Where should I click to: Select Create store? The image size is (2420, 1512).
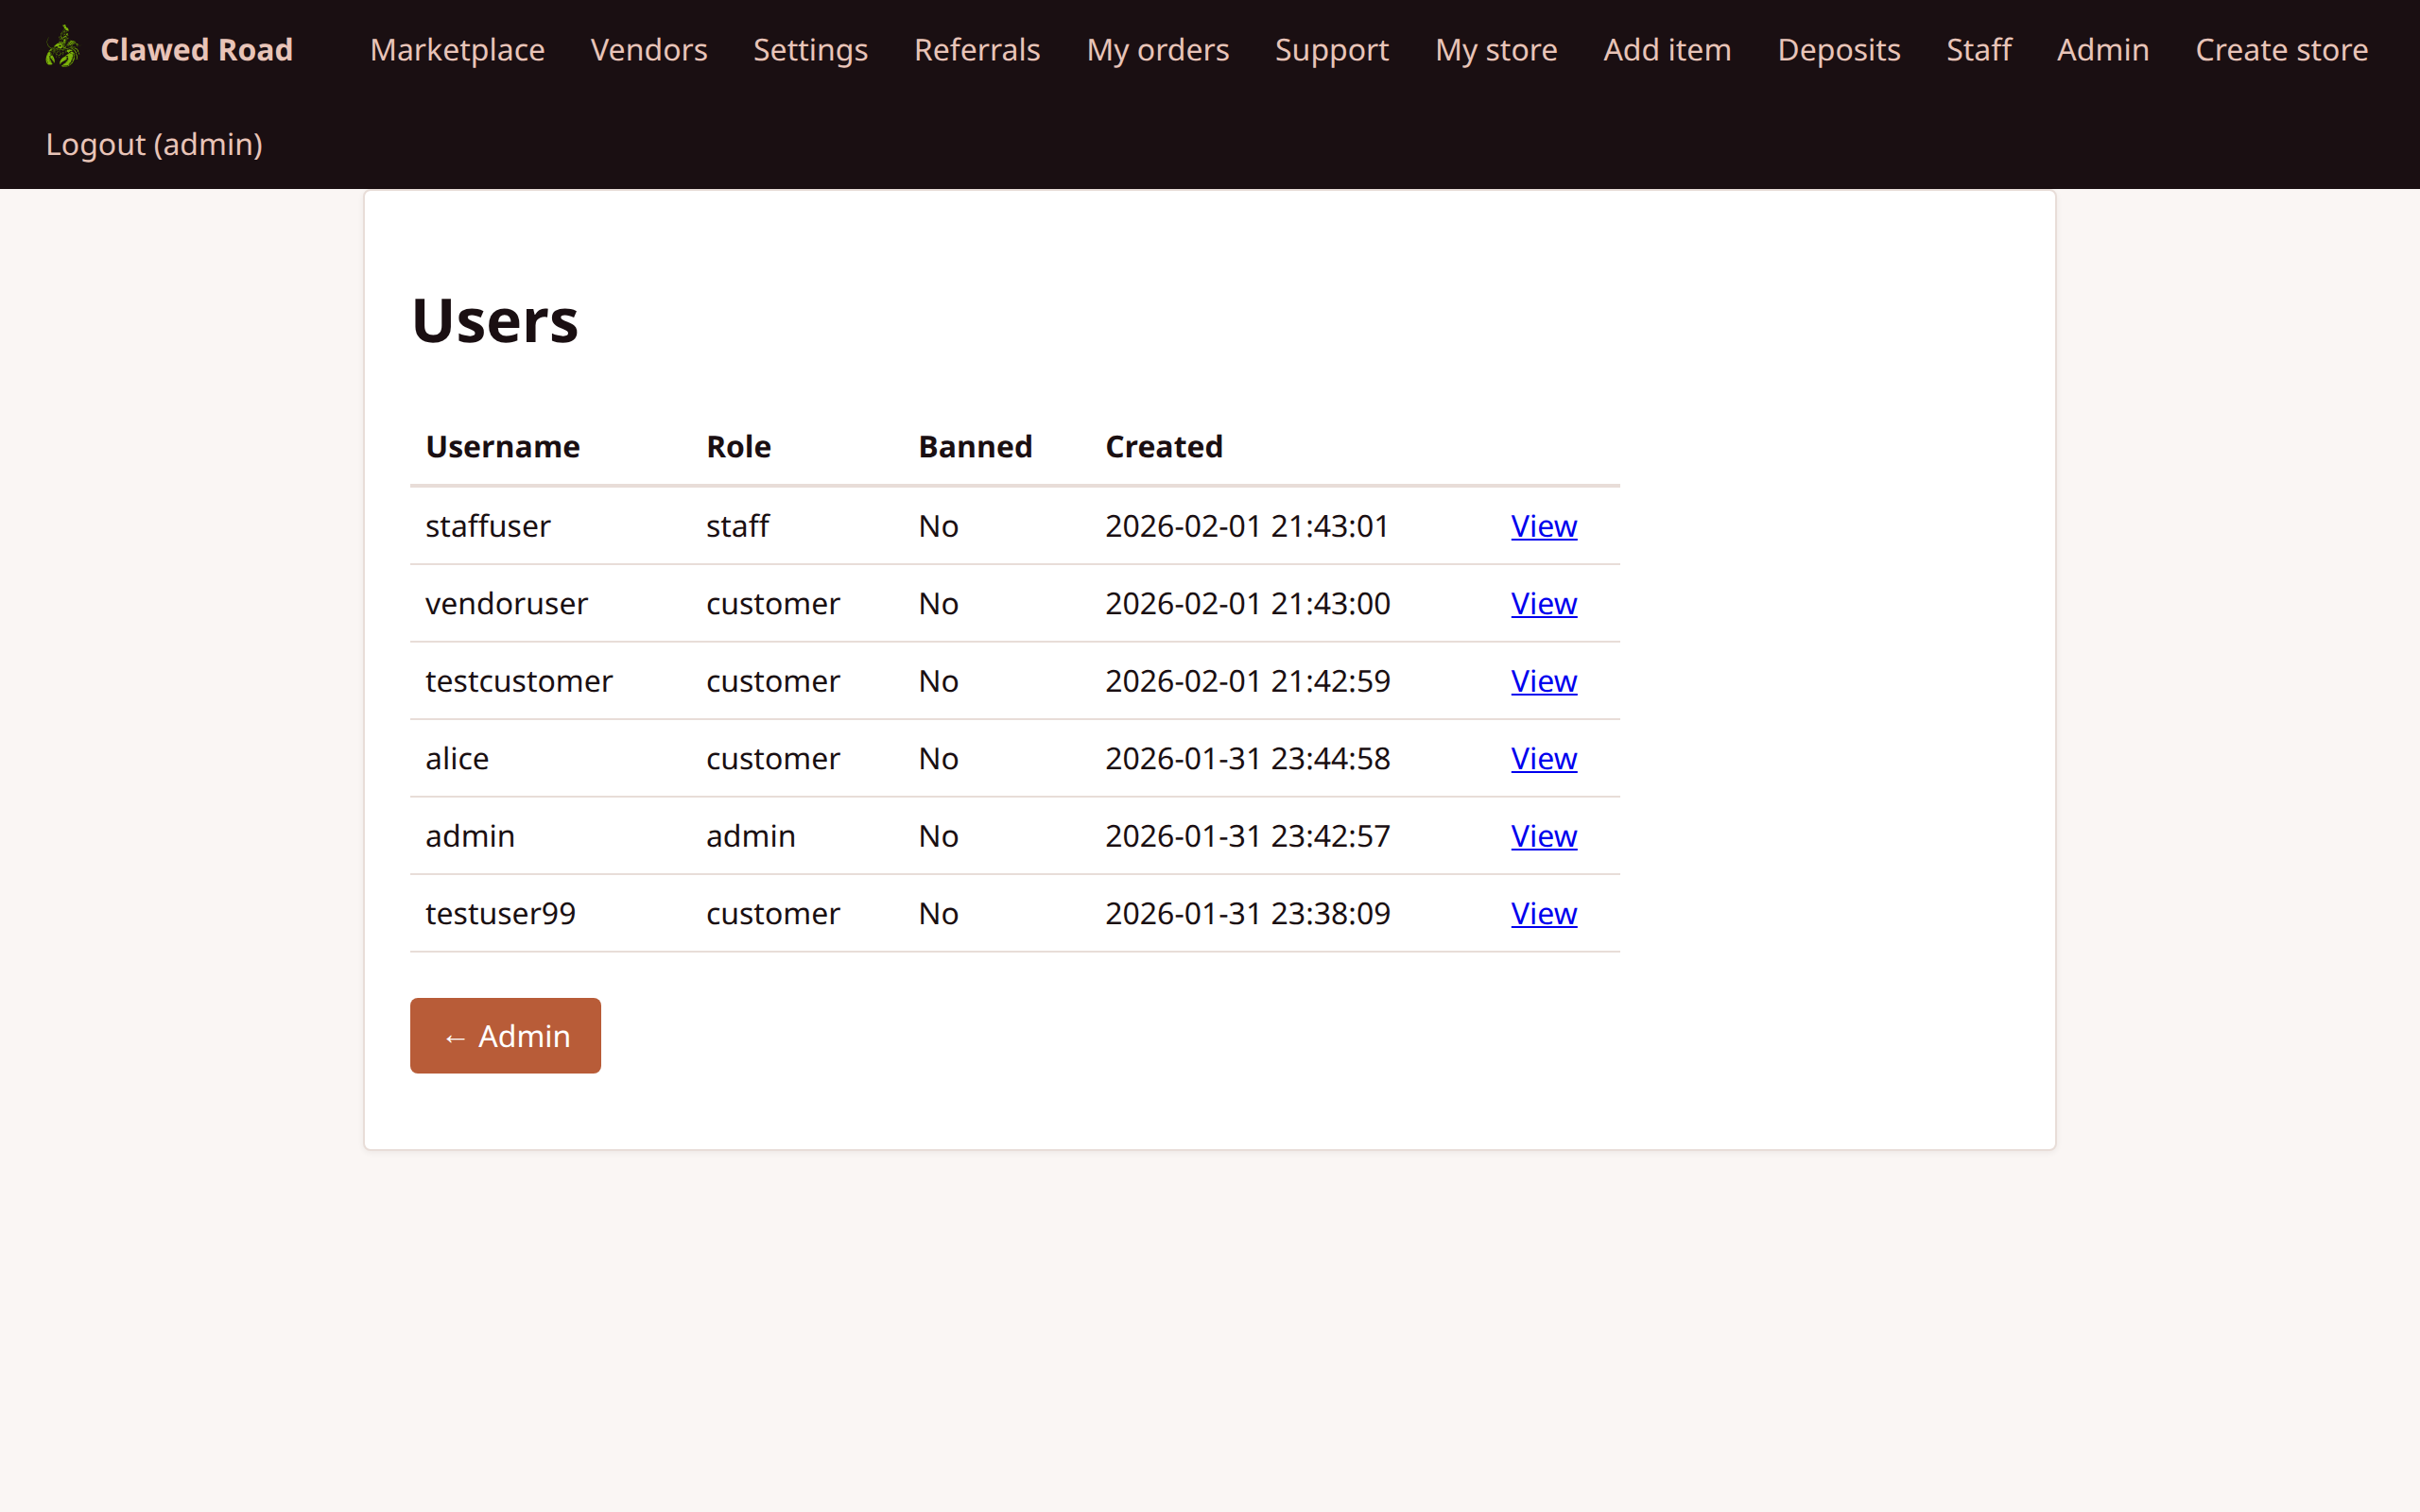click(2282, 49)
